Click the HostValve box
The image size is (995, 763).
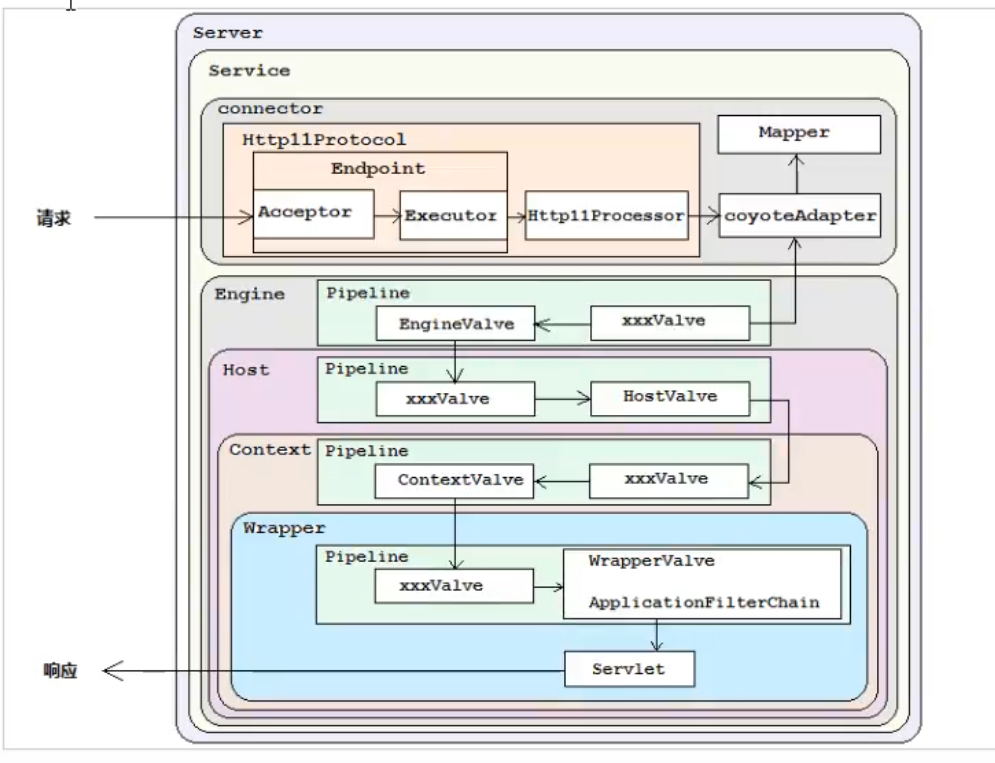pyautogui.click(x=669, y=397)
